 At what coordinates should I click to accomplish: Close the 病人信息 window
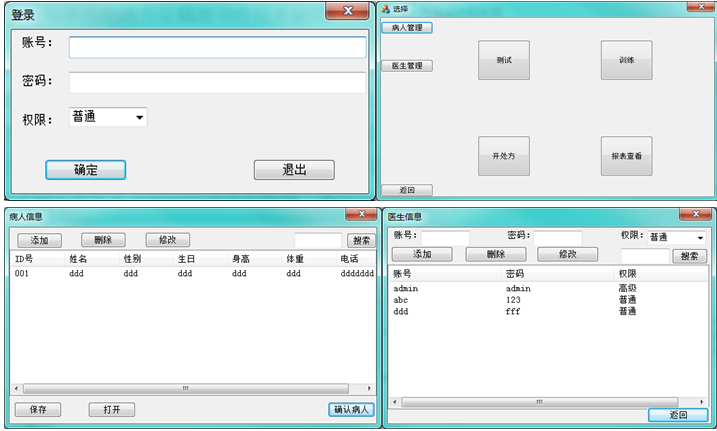[x=361, y=214]
